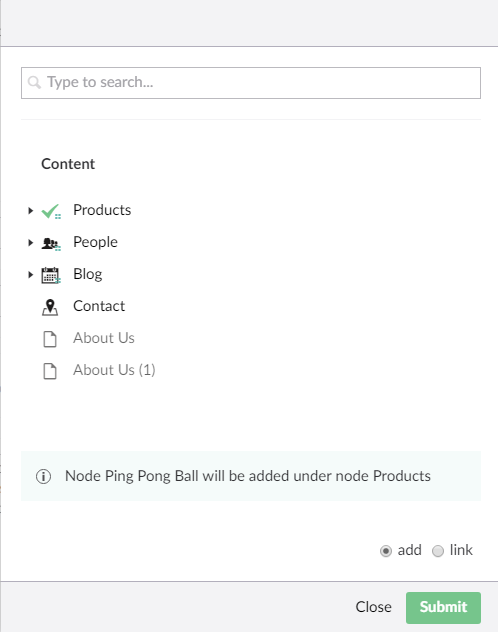Click the green checkmark Products icon
The image size is (498, 632).
(51, 211)
